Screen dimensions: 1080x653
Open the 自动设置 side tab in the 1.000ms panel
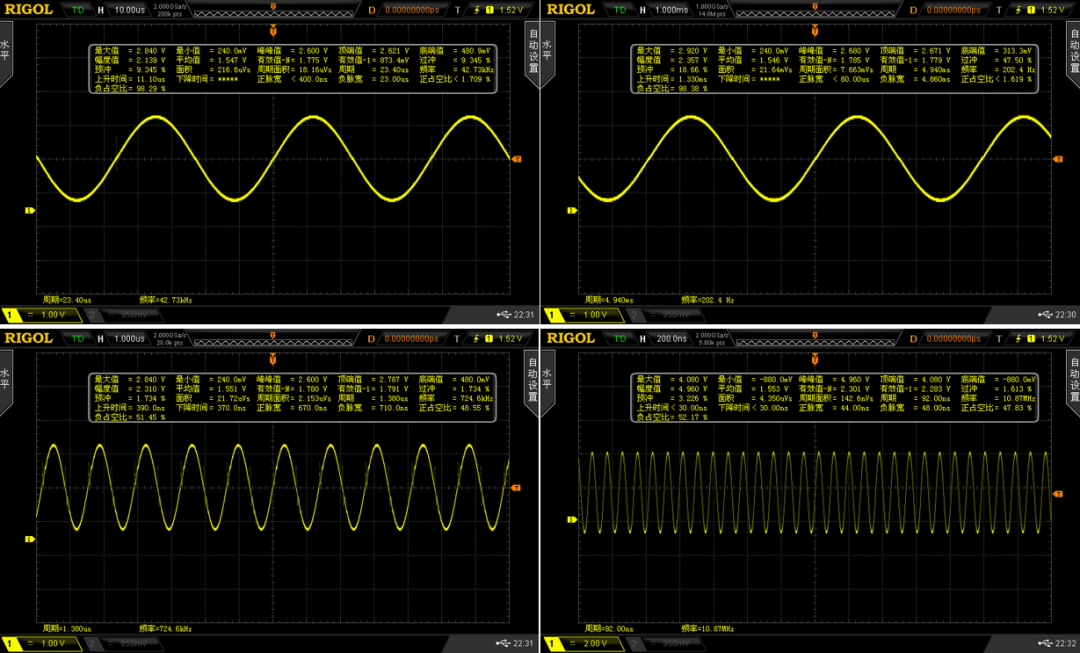coord(1074,54)
